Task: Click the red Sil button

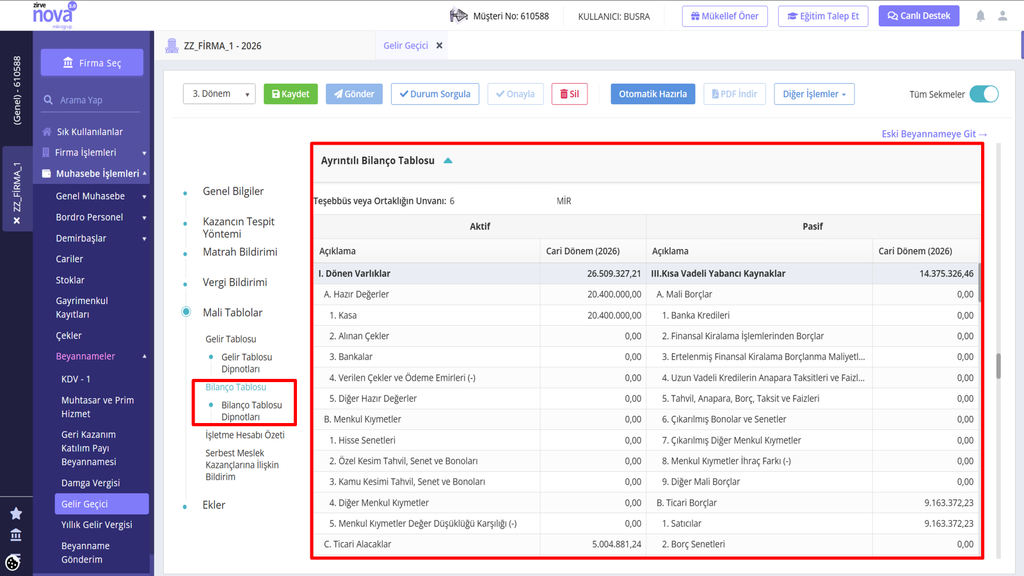Action: pos(569,94)
